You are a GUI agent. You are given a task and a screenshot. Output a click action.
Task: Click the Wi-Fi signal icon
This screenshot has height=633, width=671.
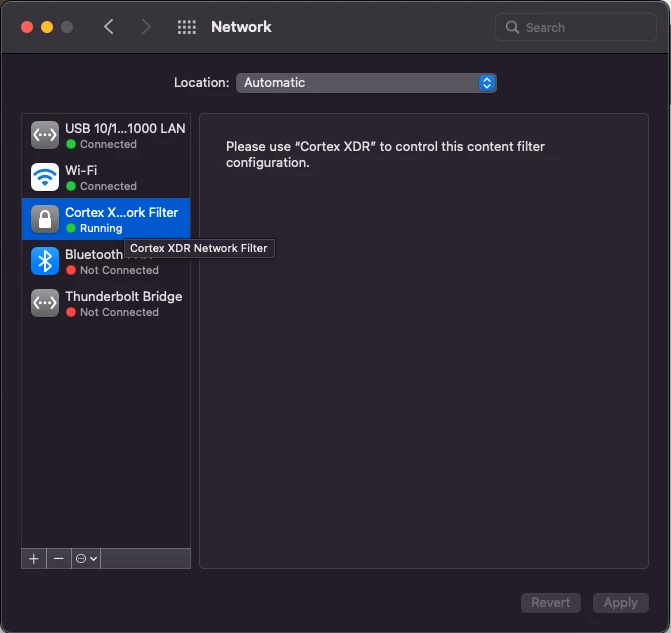[45, 177]
